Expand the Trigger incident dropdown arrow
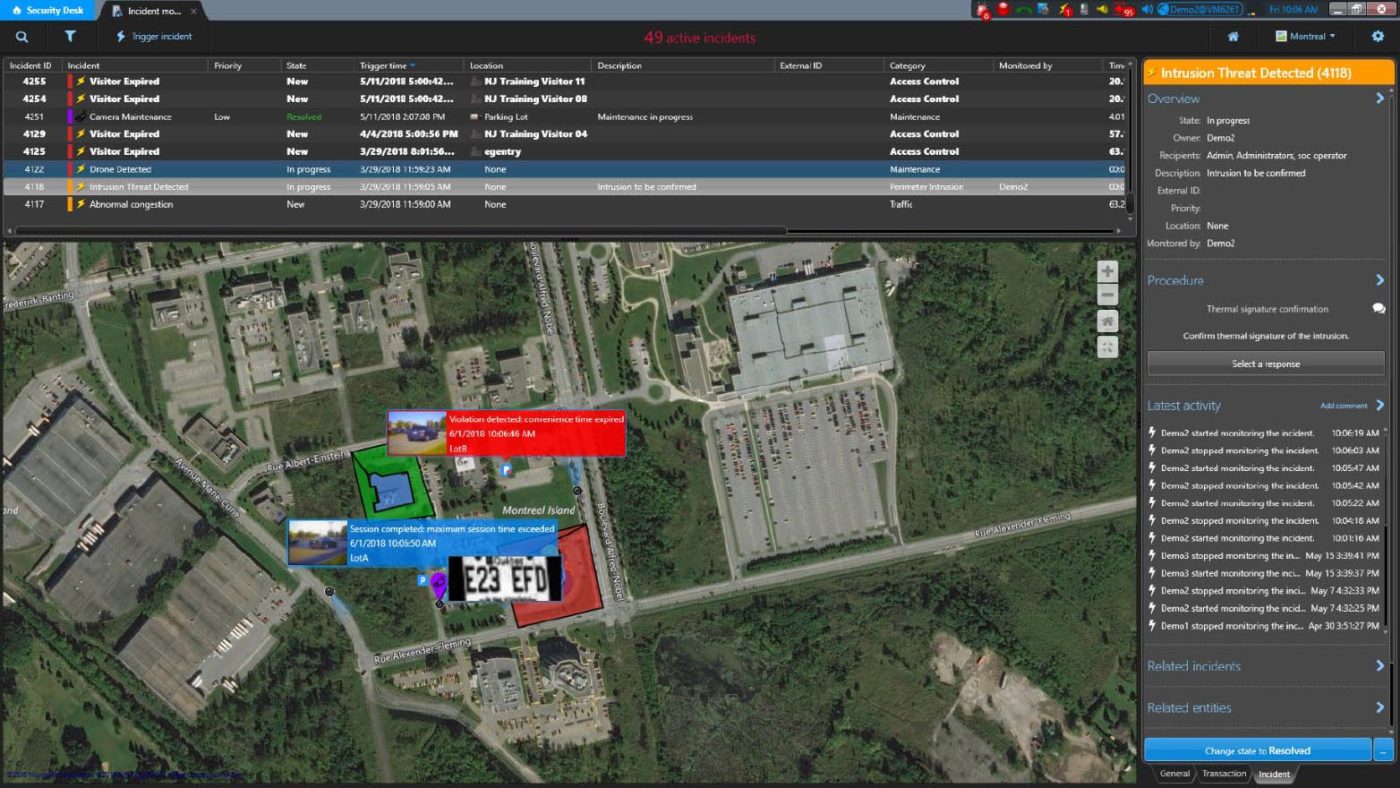Image resolution: width=1400 pixels, height=788 pixels. click(196, 35)
